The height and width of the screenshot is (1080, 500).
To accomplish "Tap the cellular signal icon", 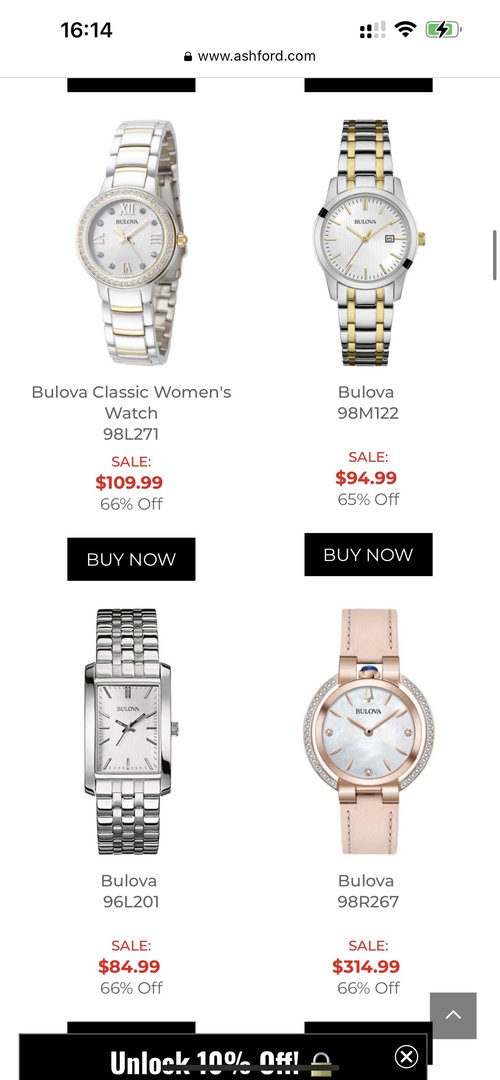I will 373,30.
